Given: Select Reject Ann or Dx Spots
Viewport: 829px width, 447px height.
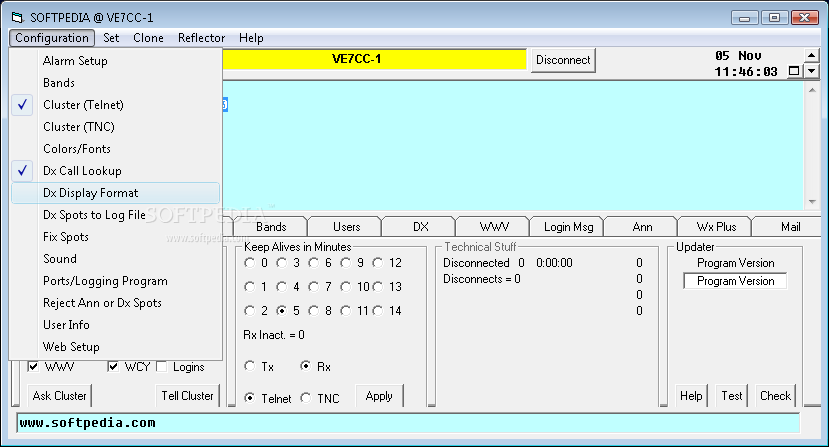Looking at the screenshot, I should pyautogui.click(x=115, y=303).
